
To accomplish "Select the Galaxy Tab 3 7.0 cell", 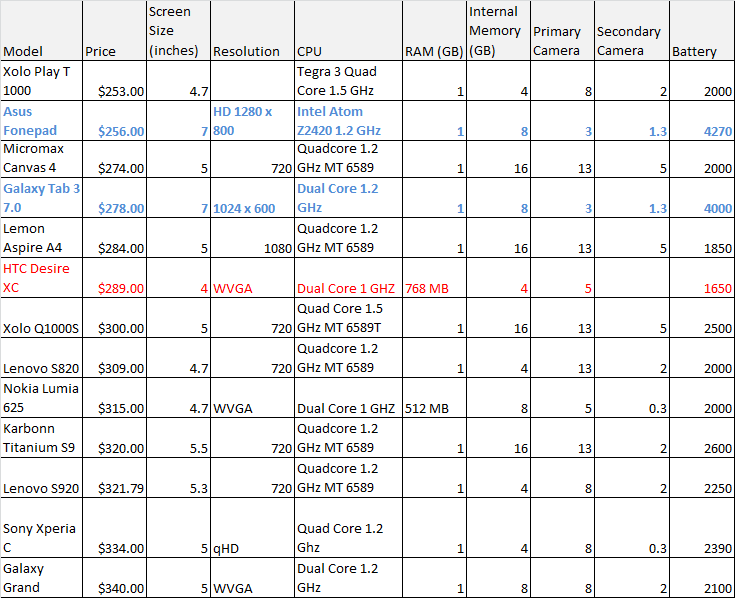I will coord(41,198).
